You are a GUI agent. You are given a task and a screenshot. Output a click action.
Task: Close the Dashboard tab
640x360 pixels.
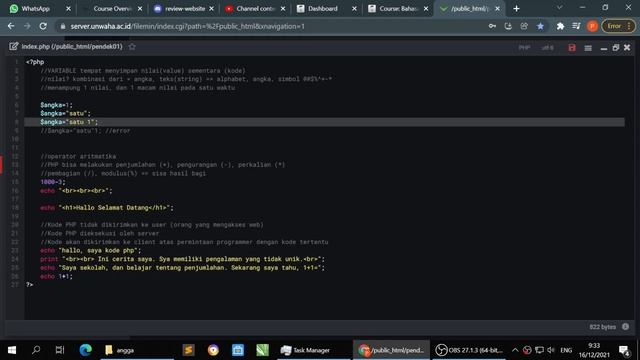click(x=354, y=9)
